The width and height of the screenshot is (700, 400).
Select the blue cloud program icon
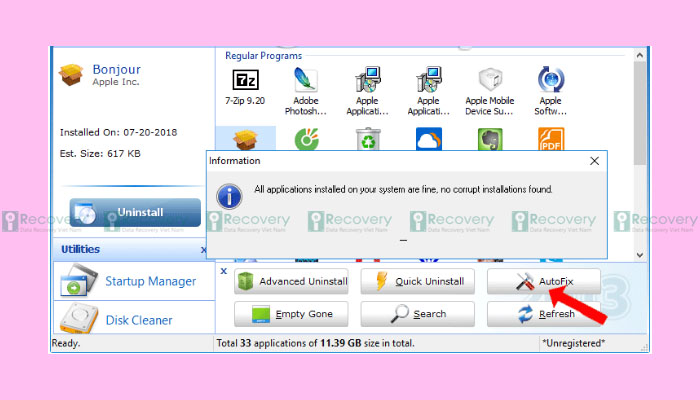[x=429, y=139]
